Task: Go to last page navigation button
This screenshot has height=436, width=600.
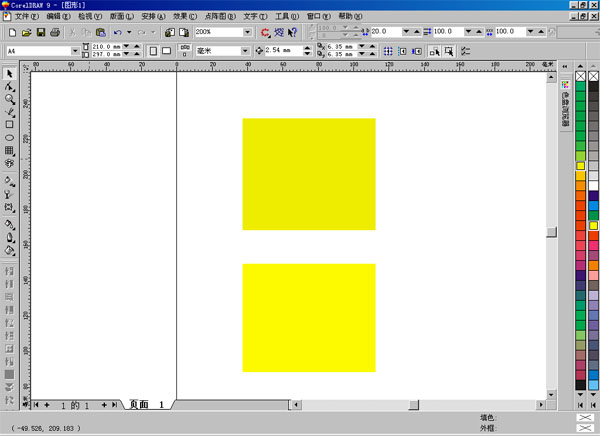Action: pos(114,405)
